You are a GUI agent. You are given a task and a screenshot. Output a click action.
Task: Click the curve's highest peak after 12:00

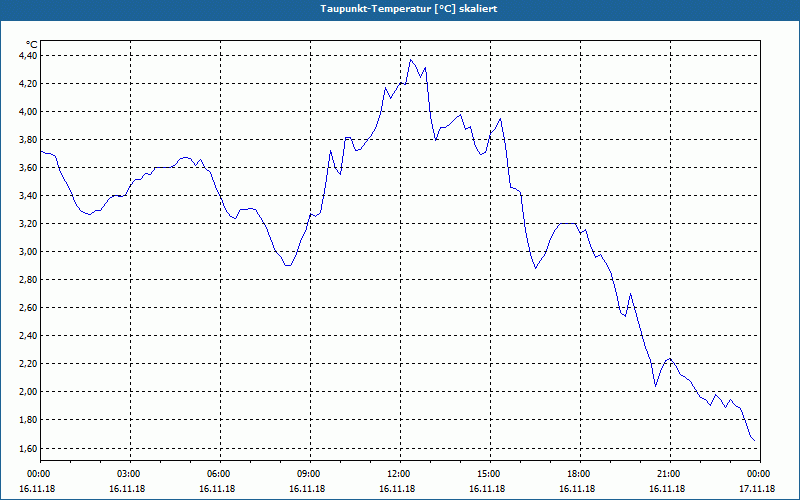411,60
